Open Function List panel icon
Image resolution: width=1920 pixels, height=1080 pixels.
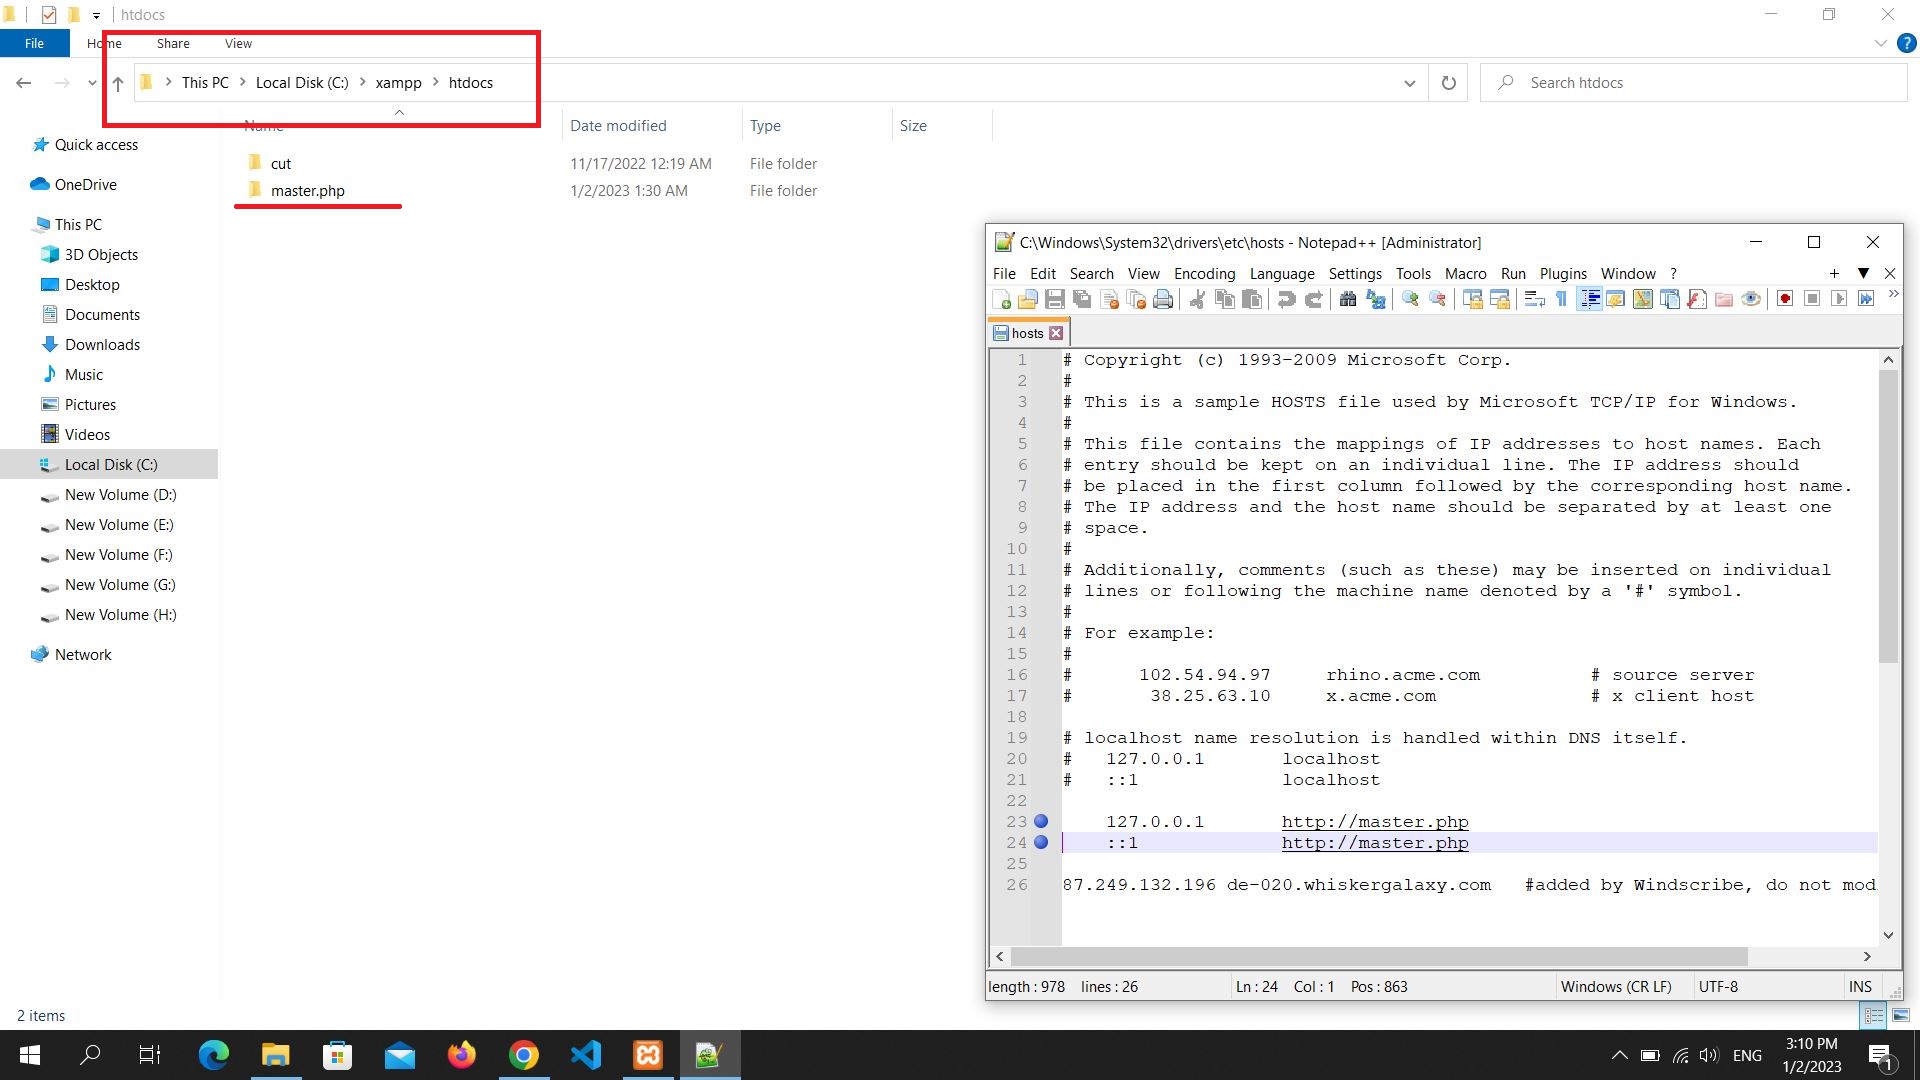coord(1697,299)
